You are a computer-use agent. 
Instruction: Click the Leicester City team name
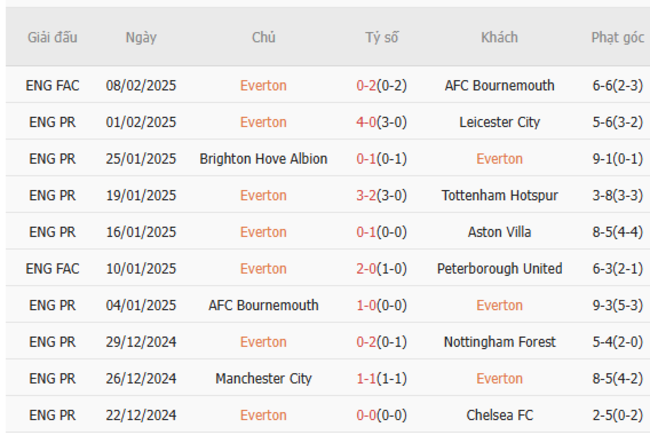click(499, 122)
